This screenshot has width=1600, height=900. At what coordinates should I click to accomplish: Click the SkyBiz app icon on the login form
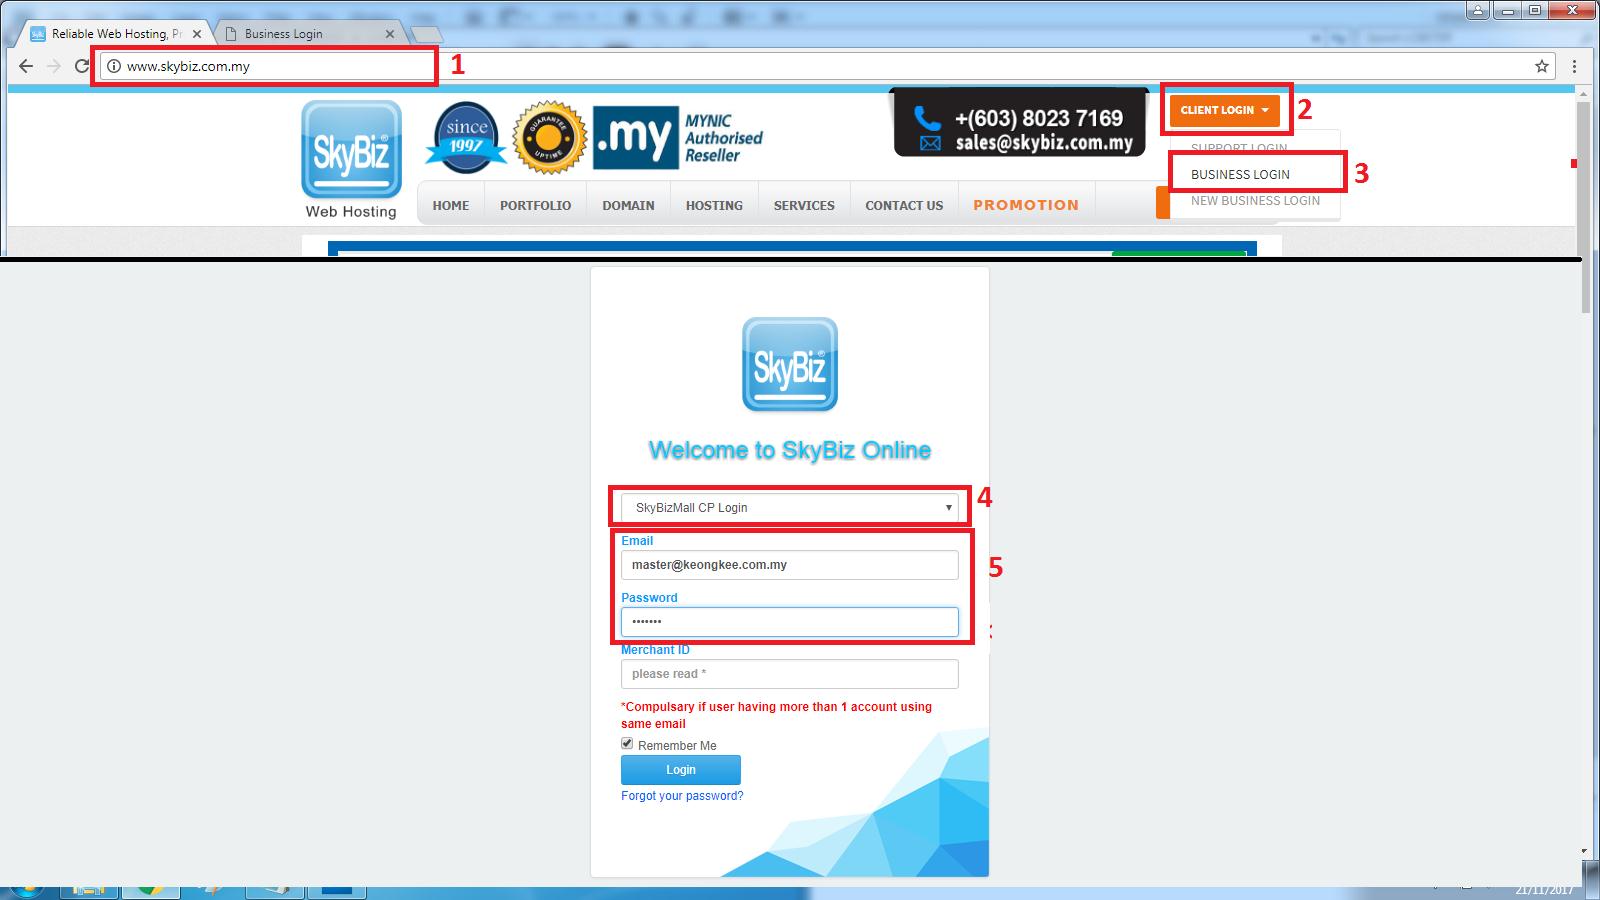point(789,364)
